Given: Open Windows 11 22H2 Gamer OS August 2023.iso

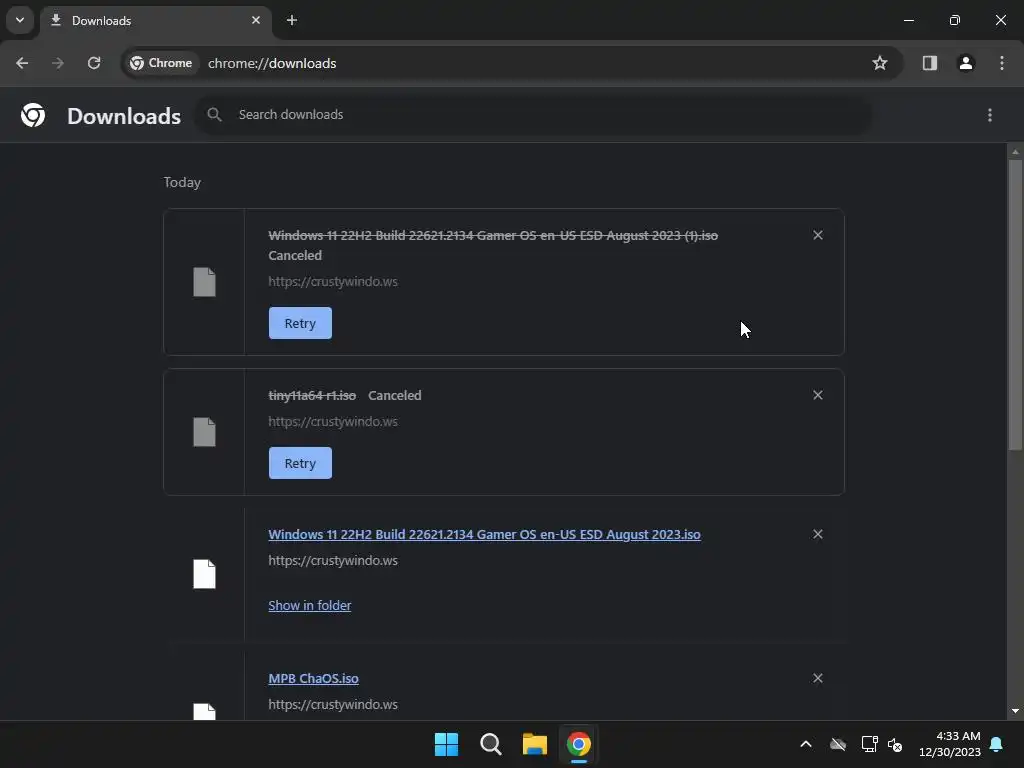Looking at the screenshot, I should (x=485, y=534).
